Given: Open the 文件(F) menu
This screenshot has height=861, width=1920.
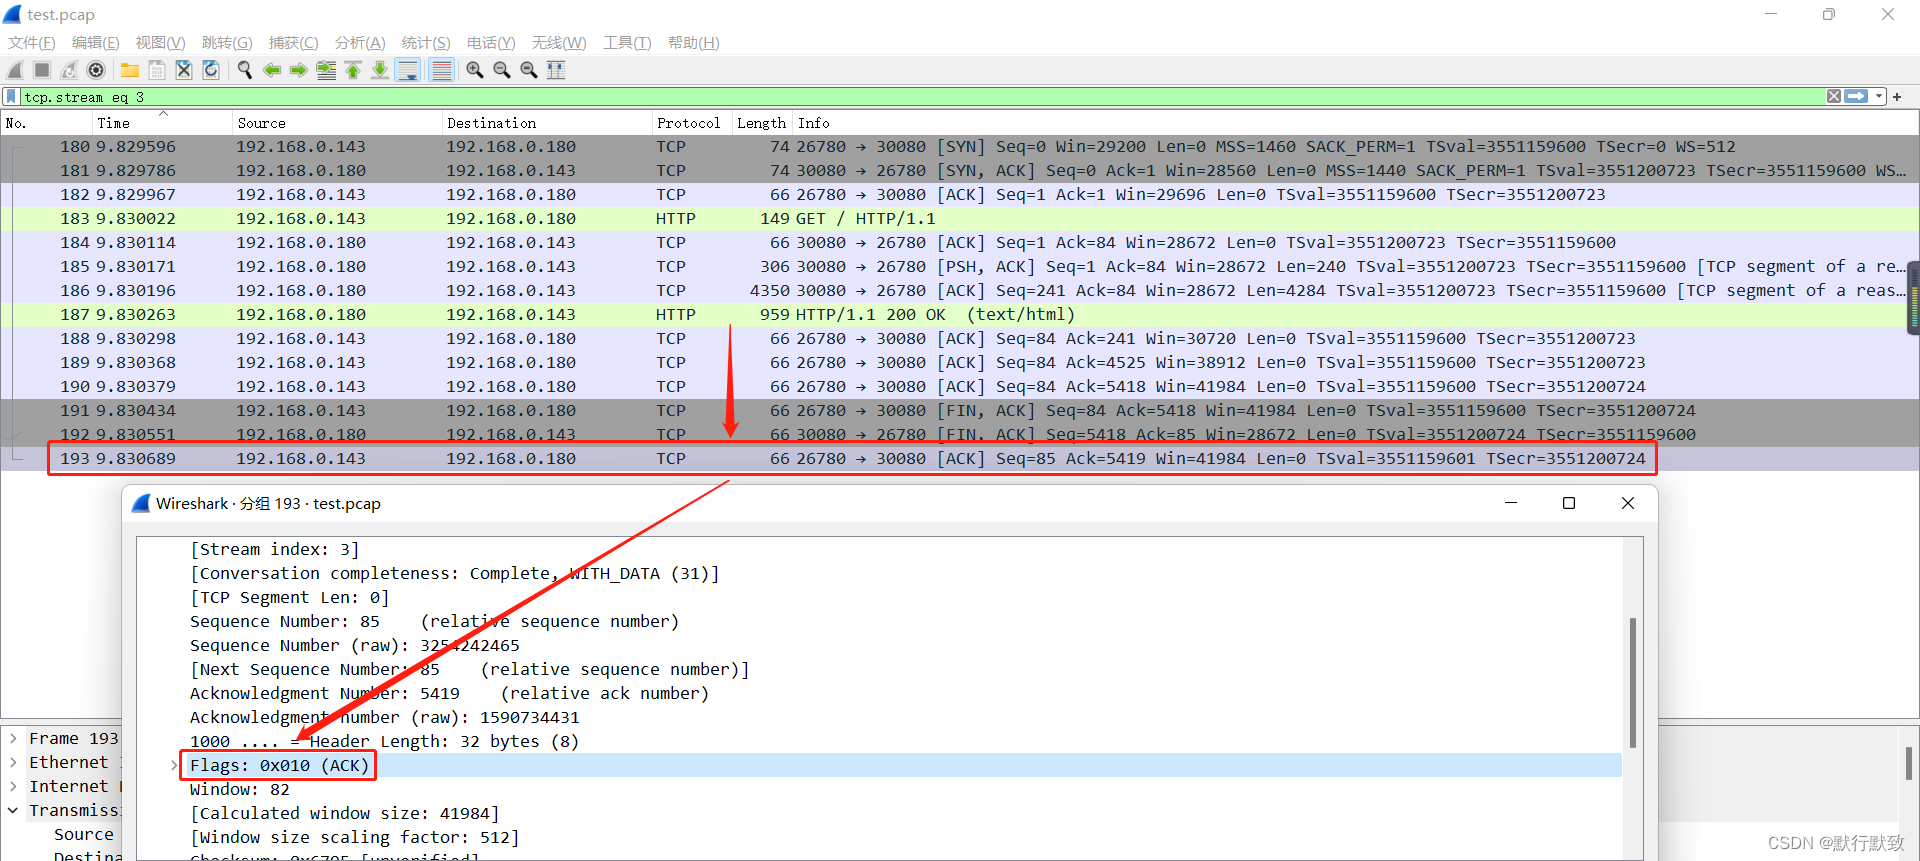Looking at the screenshot, I should click(x=32, y=43).
